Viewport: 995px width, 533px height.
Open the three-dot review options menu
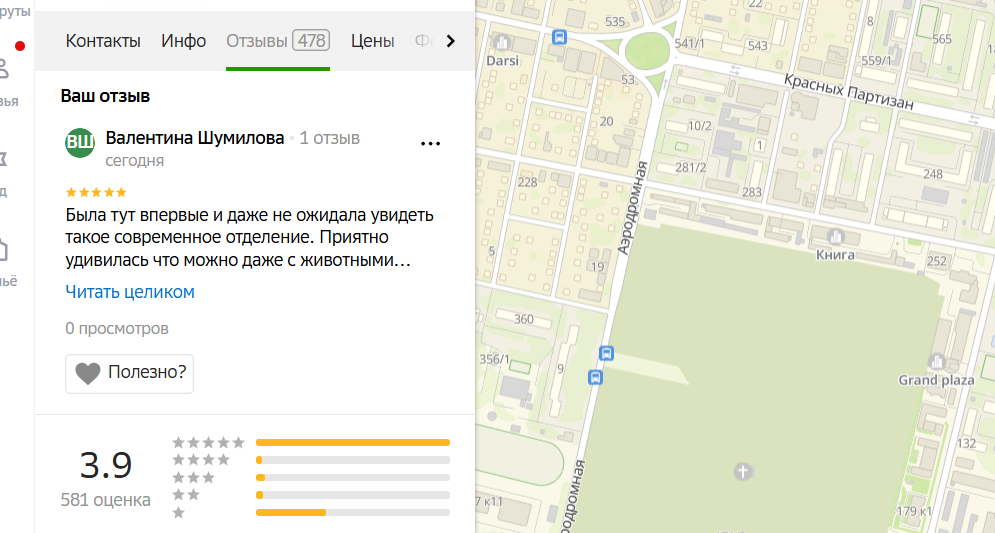click(x=430, y=144)
